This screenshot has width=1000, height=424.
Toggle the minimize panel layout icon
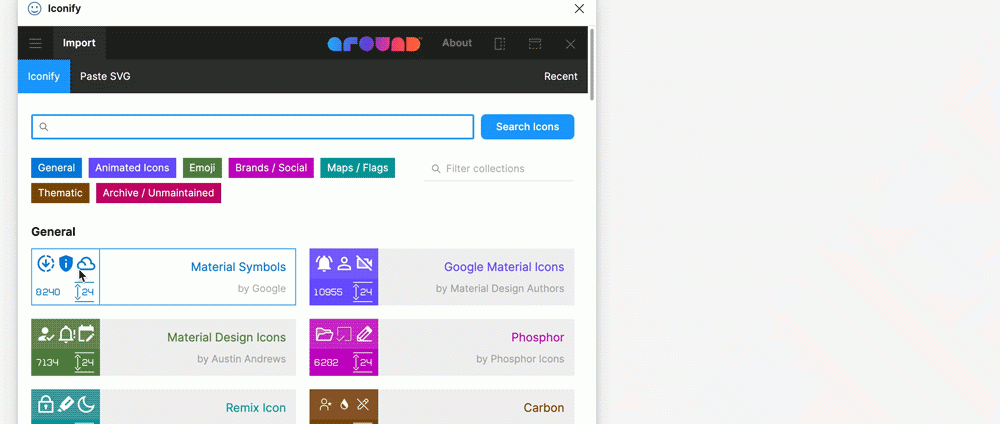(x=535, y=43)
